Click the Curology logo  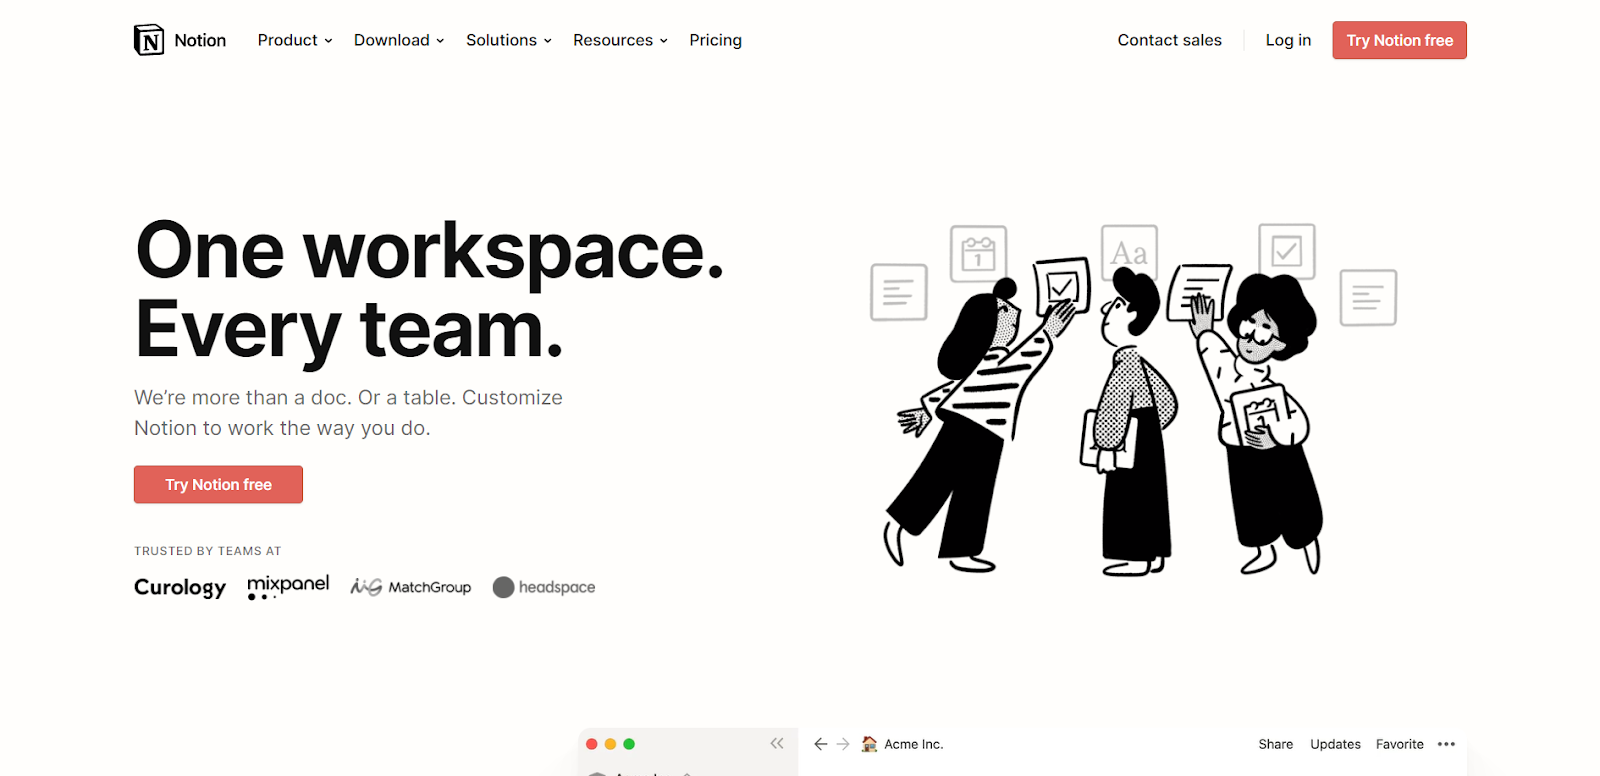pos(180,587)
